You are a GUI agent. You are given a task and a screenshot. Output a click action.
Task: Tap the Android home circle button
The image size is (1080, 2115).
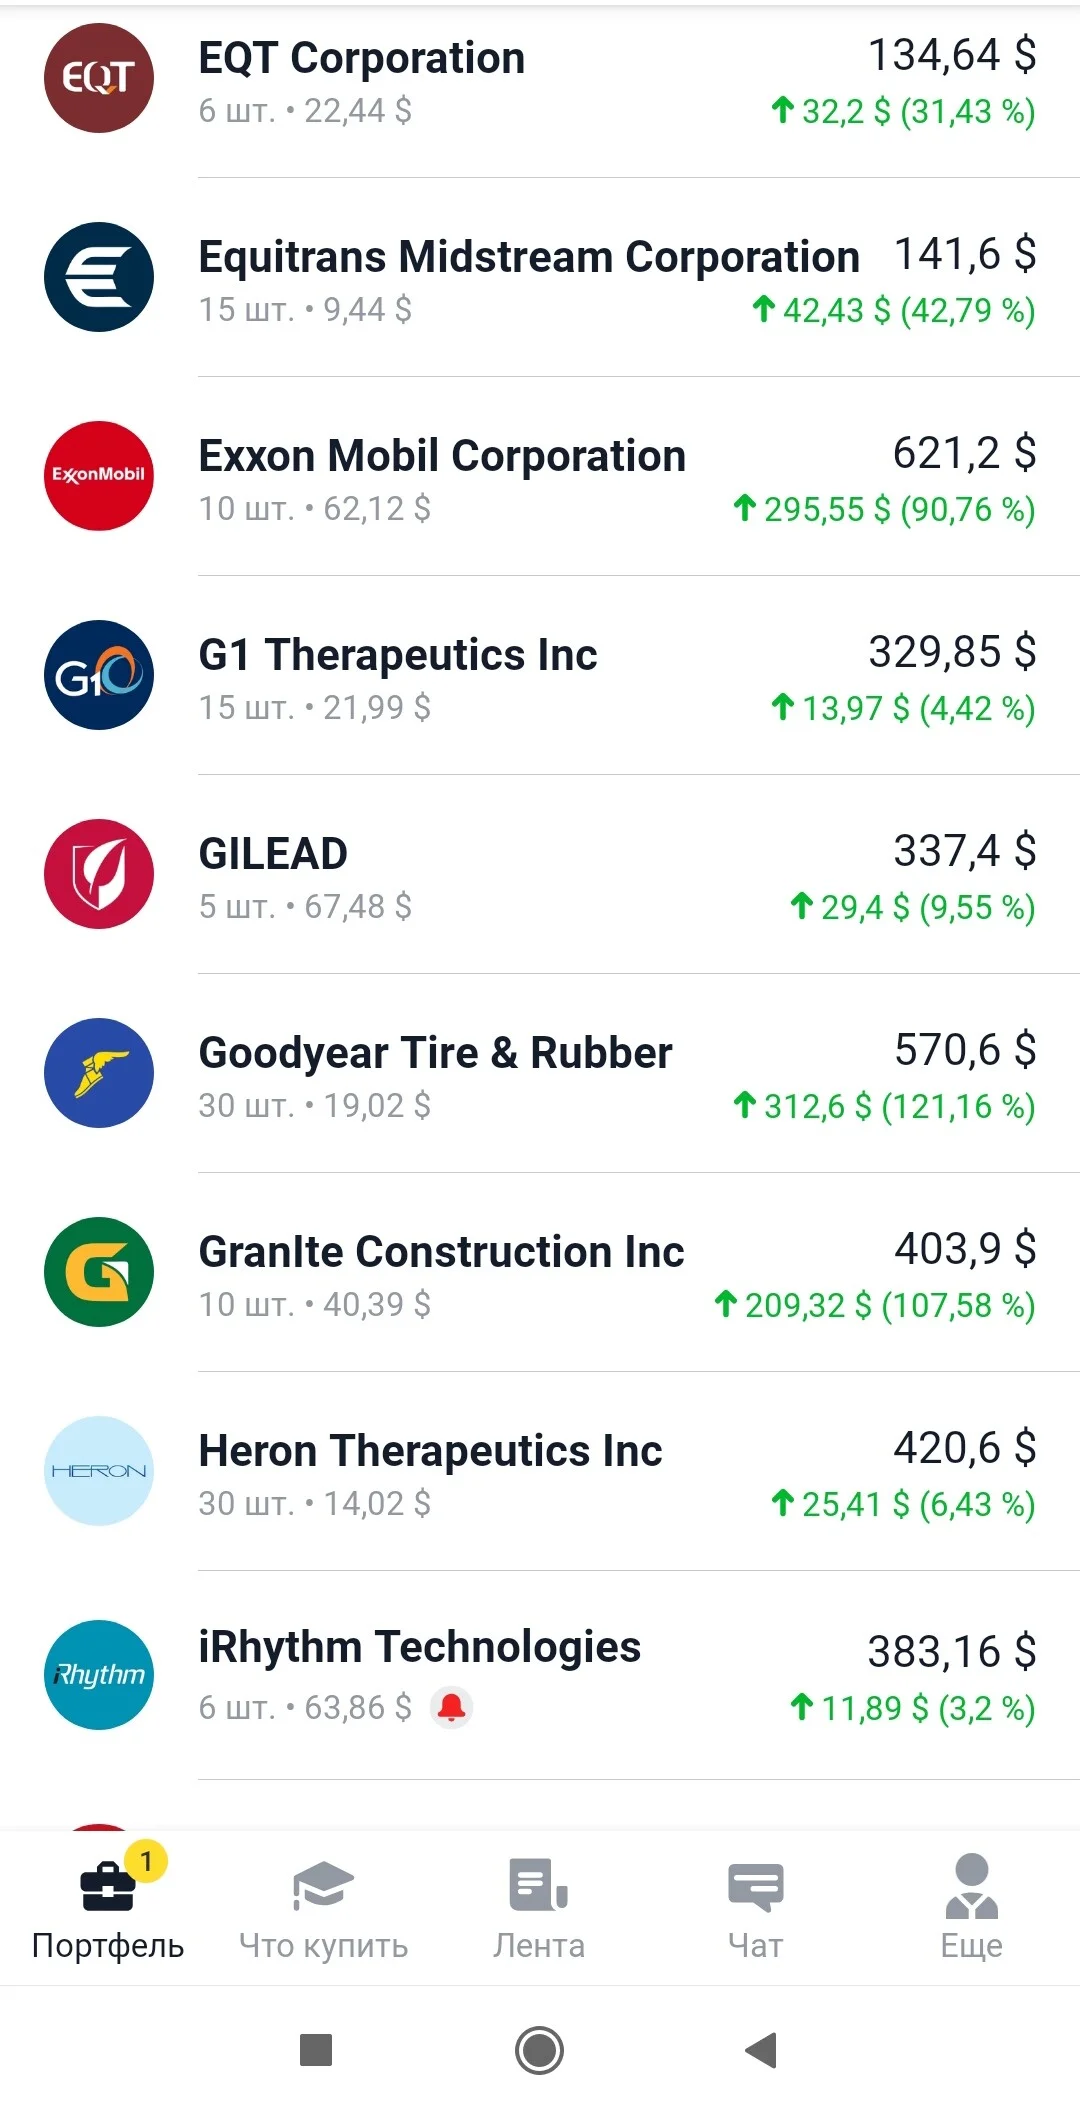[539, 2050]
